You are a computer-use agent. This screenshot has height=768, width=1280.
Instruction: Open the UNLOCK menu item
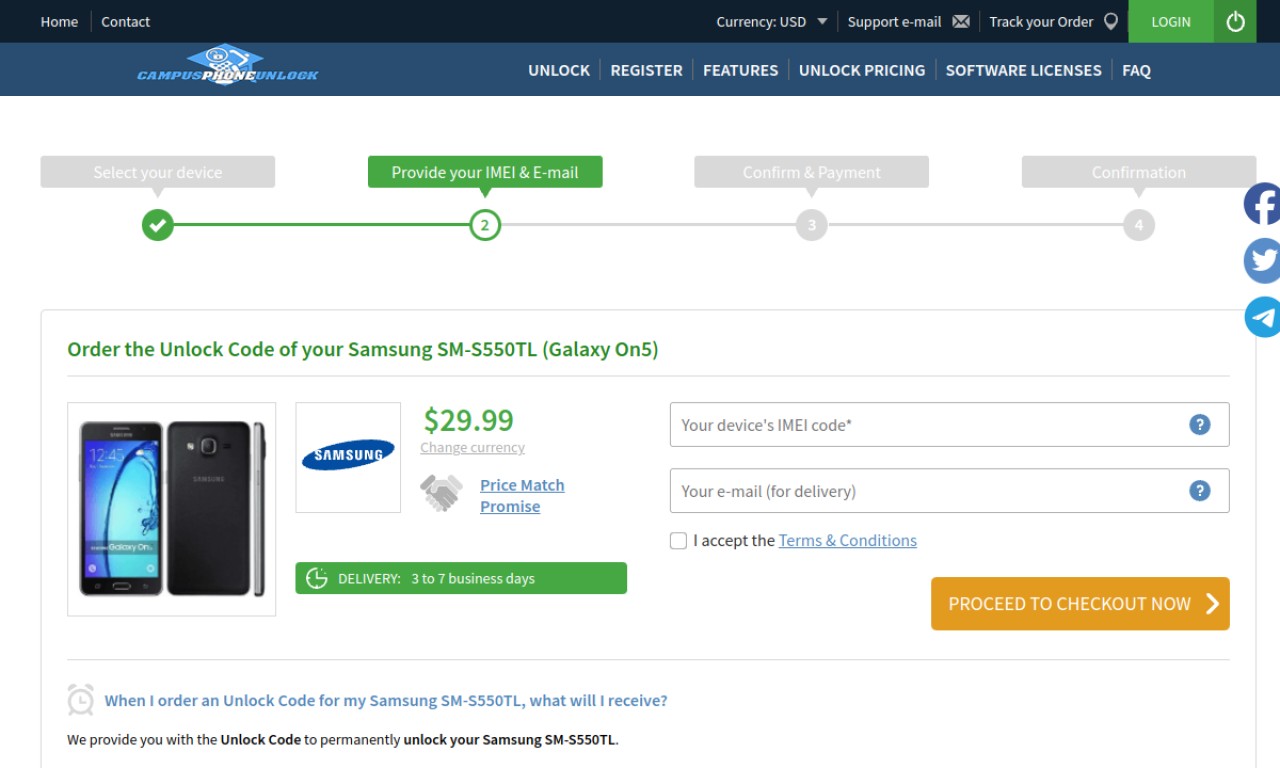click(x=559, y=70)
